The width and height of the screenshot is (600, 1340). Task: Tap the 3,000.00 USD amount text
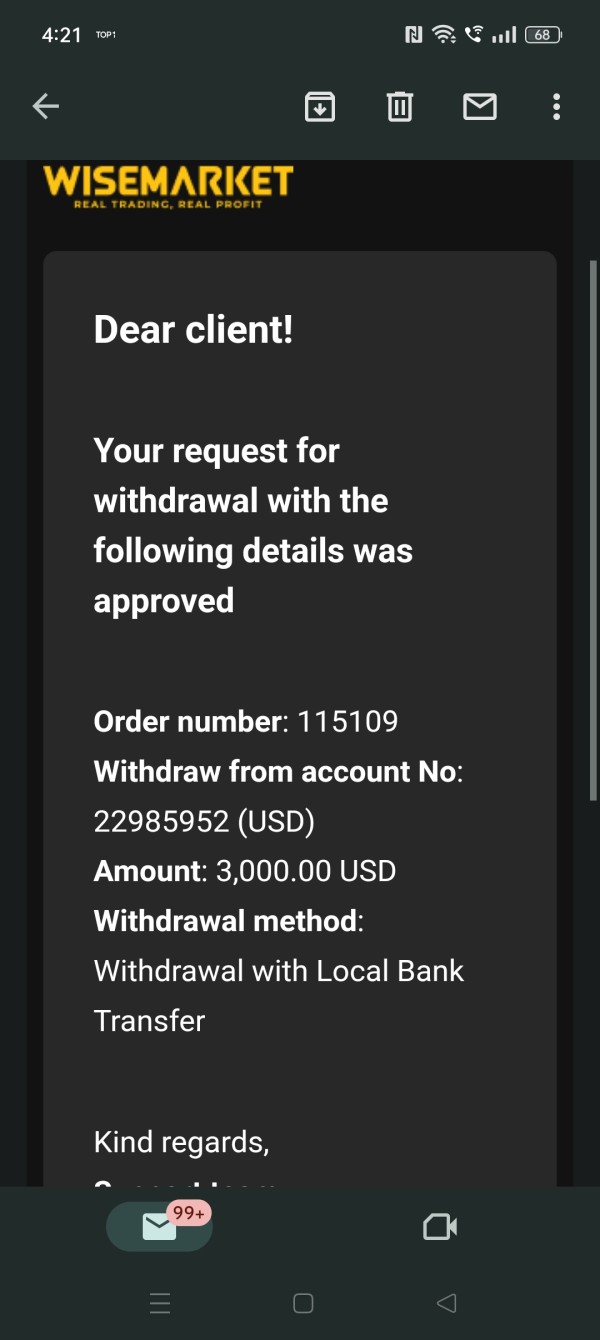pos(306,871)
